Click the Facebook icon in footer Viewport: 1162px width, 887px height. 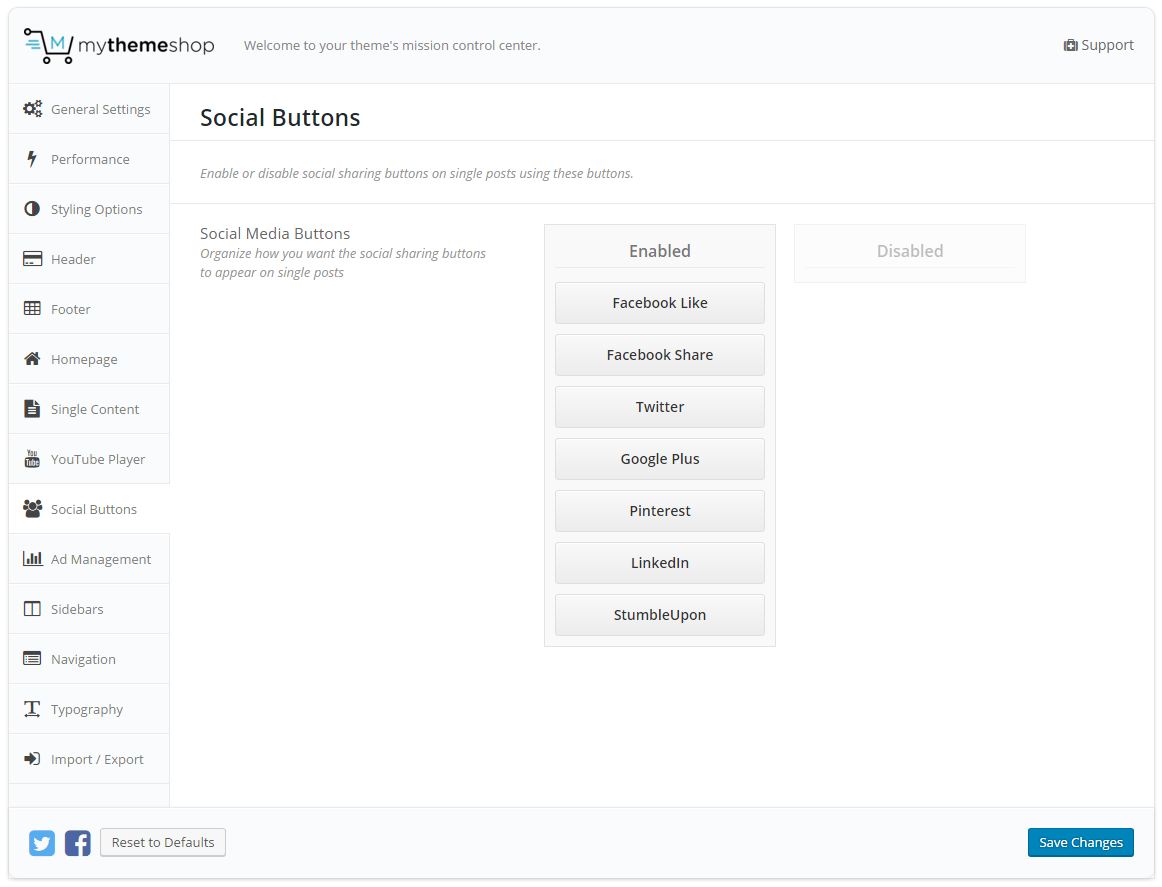point(78,843)
